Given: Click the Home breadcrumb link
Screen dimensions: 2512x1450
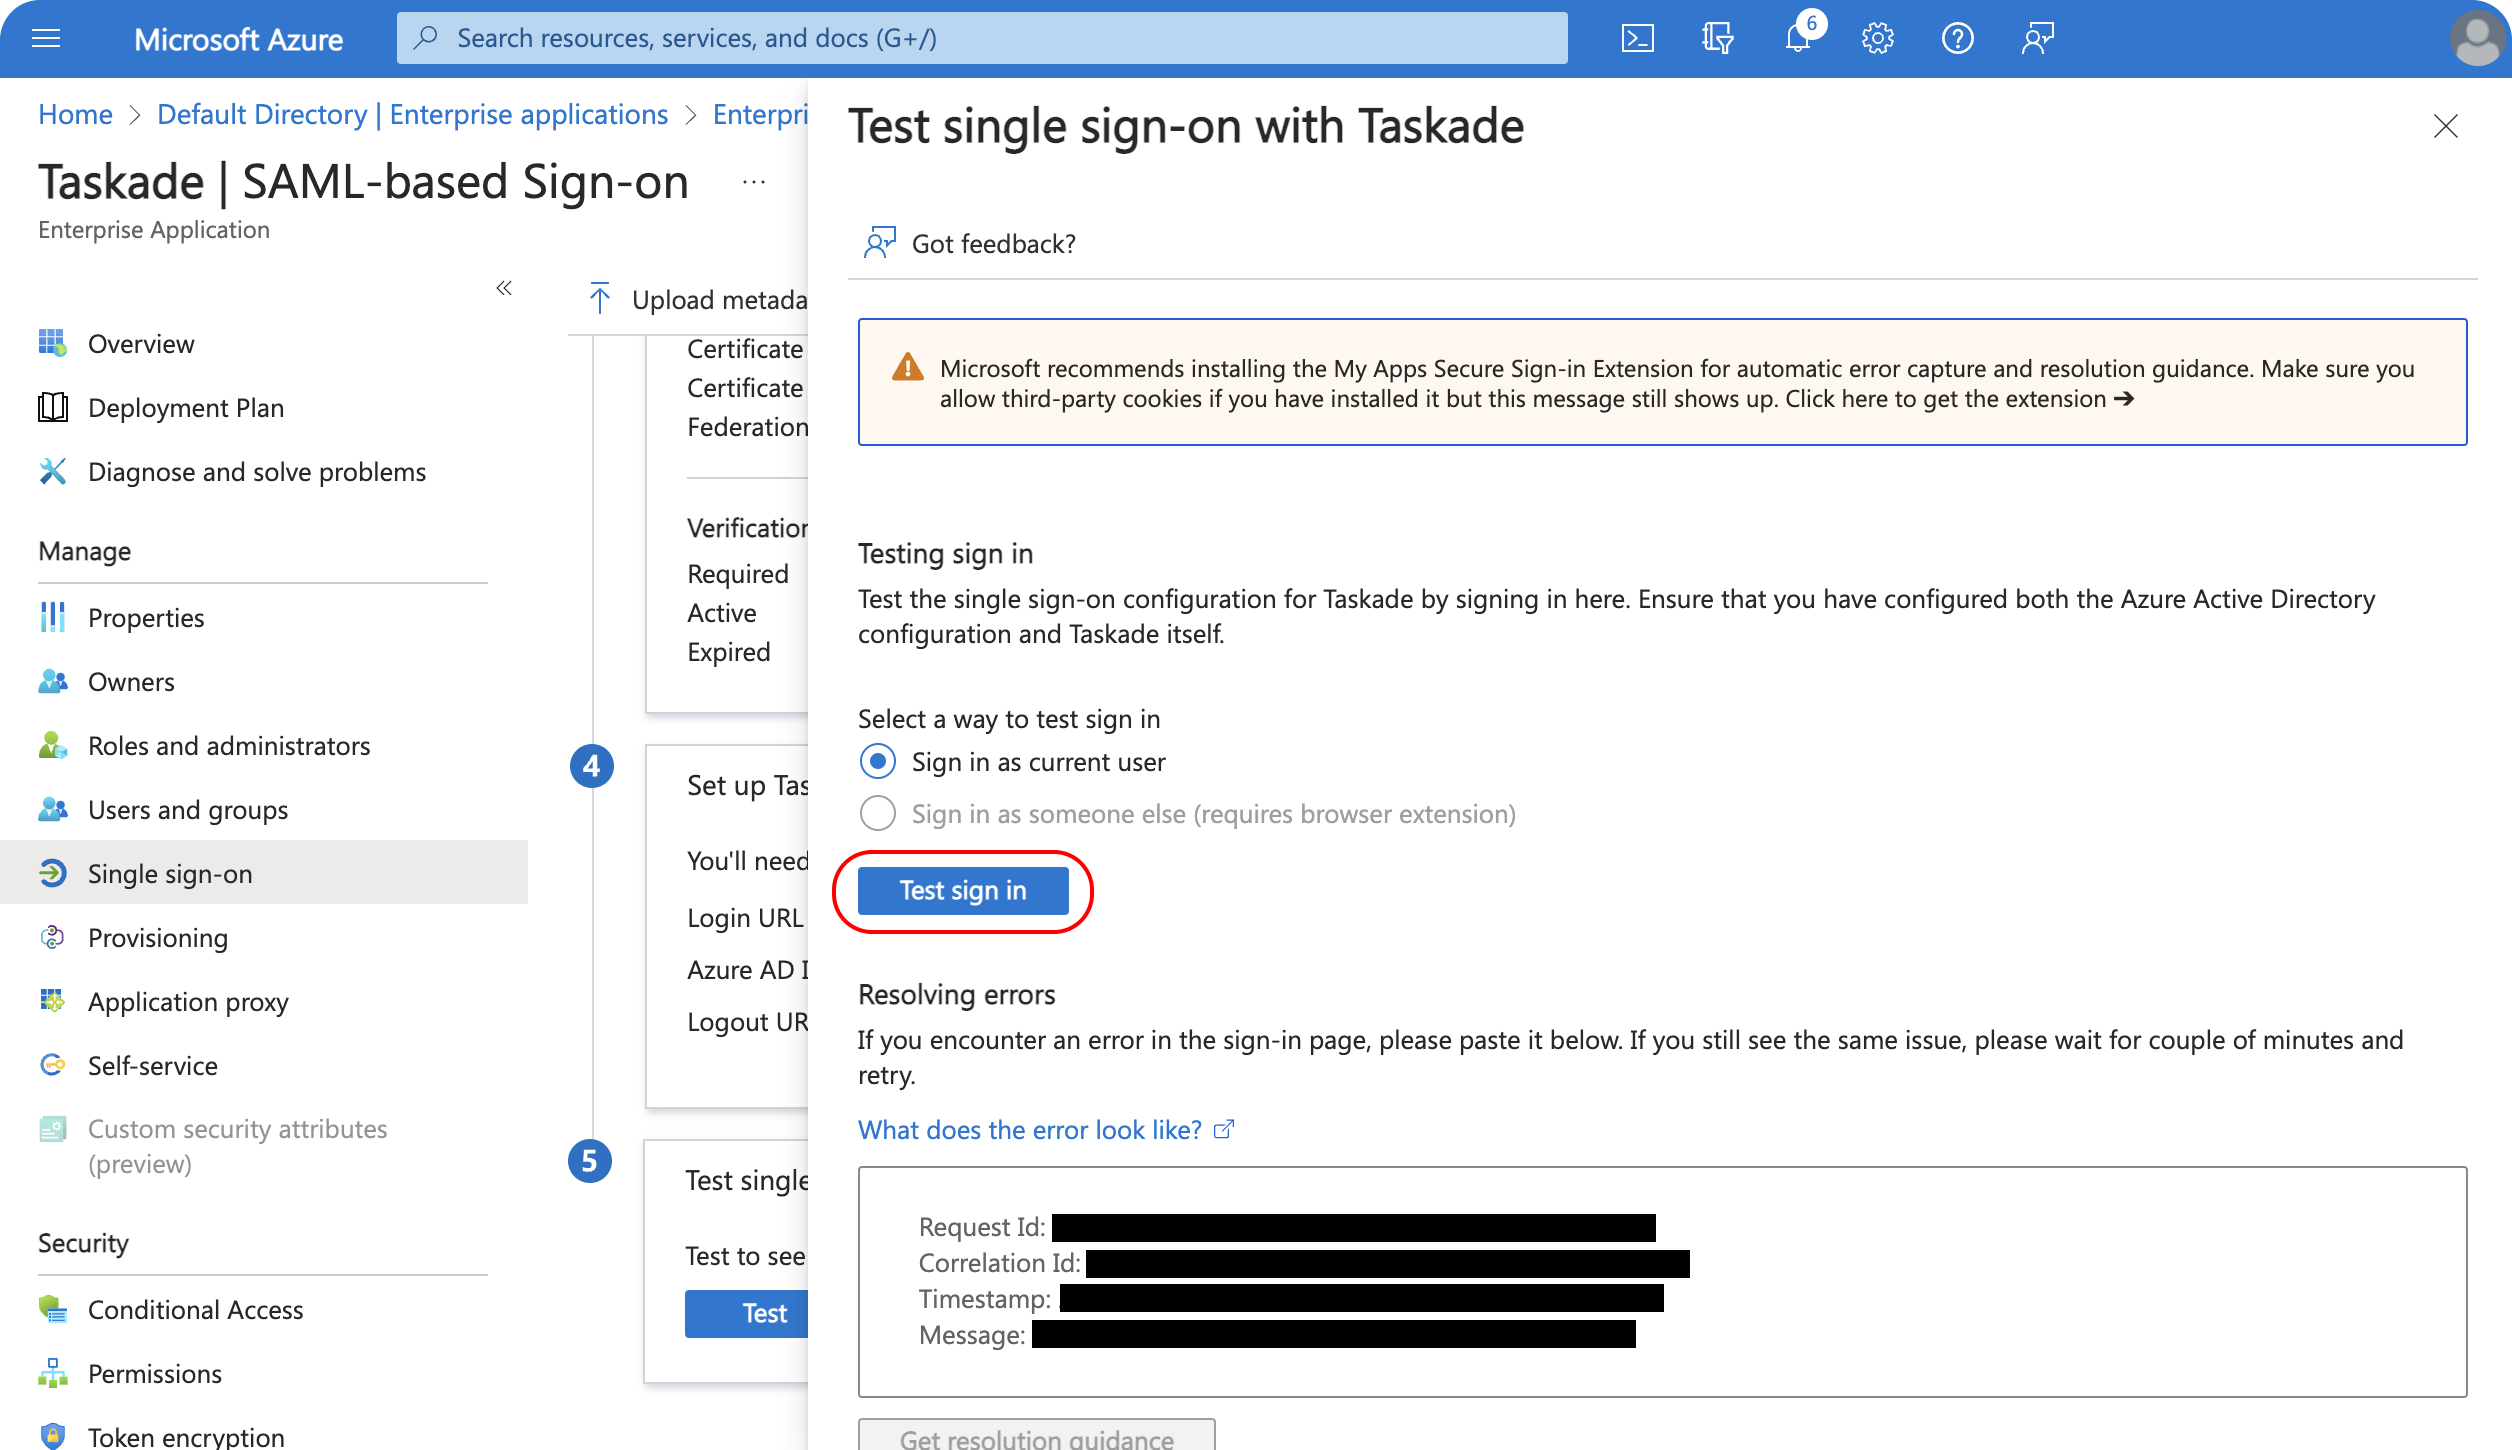Looking at the screenshot, I should tap(75, 115).
